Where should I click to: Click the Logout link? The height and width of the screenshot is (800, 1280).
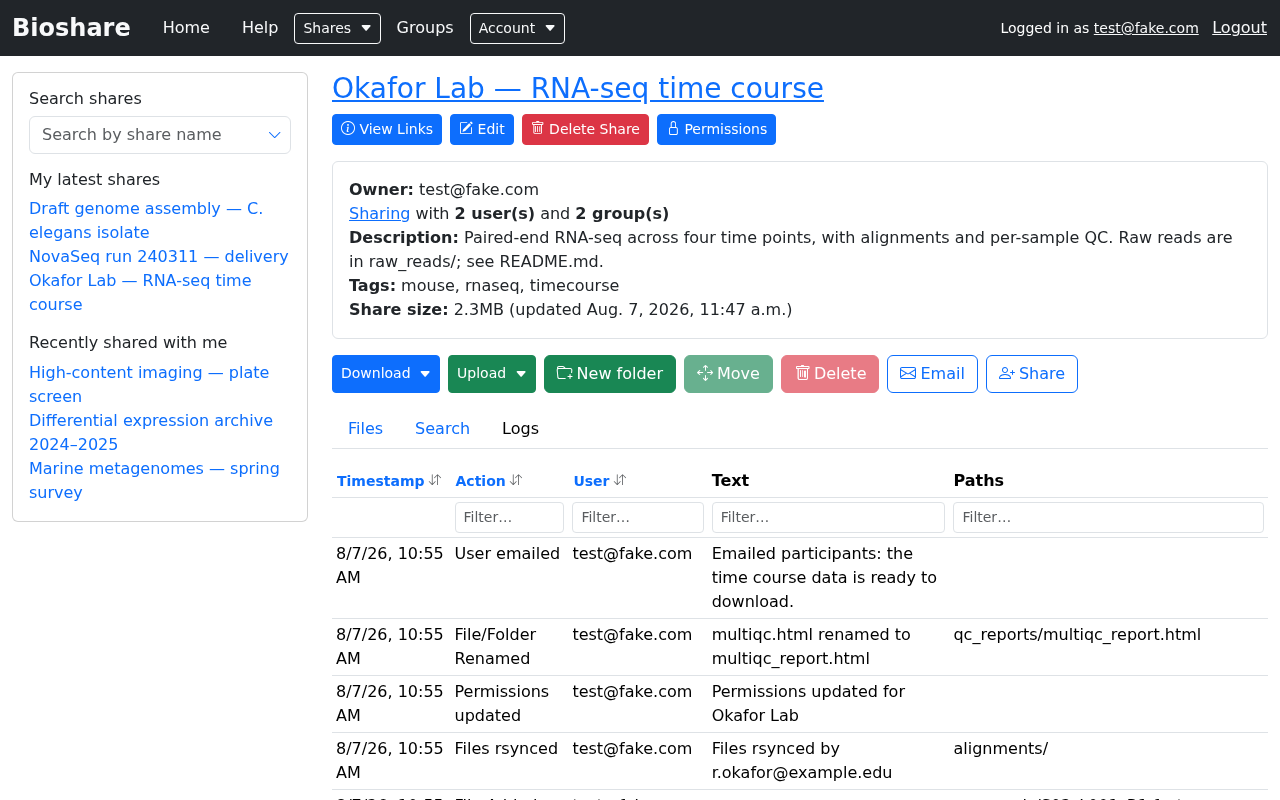point(1239,28)
